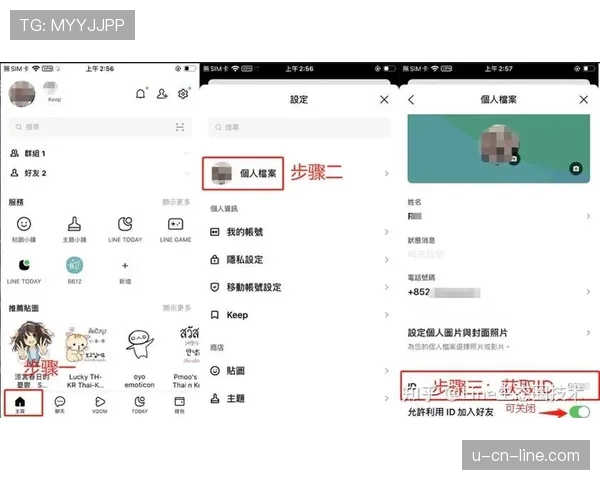This screenshot has width=600, height=480.
Task: Open the oyo emoticon sticker pack
Action: [139, 359]
